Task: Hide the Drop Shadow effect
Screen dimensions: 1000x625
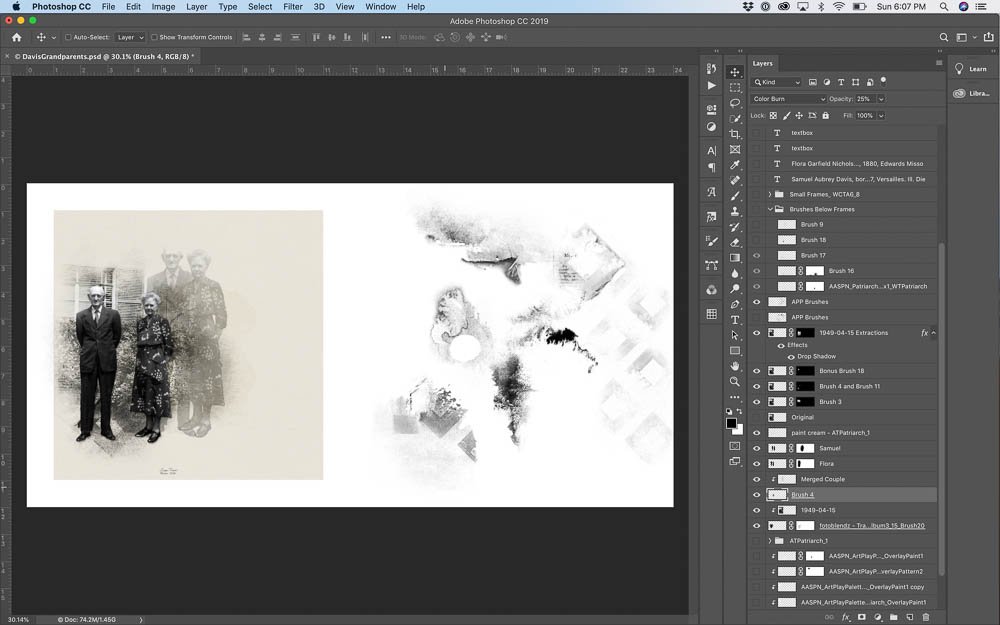Action: tap(791, 357)
